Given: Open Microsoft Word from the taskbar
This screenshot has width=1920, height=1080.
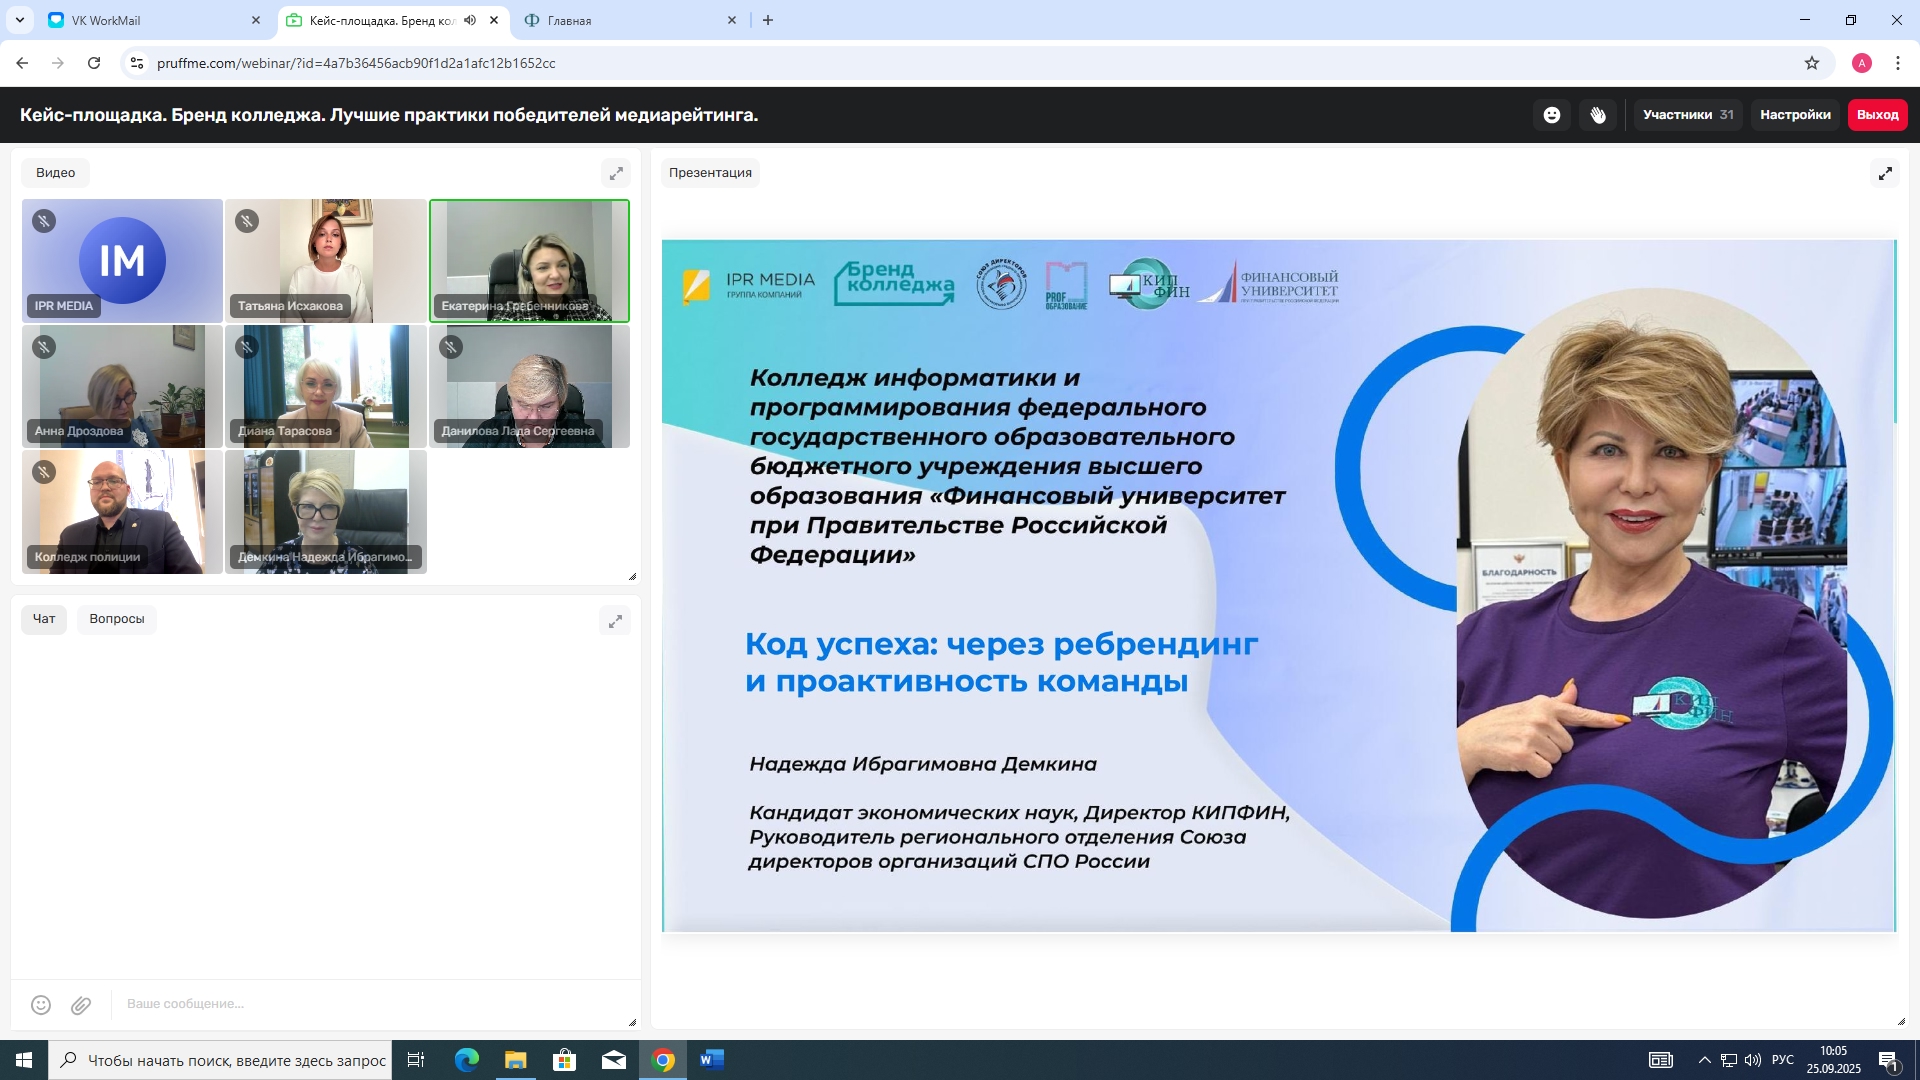Looking at the screenshot, I should click(x=711, y=1060).
